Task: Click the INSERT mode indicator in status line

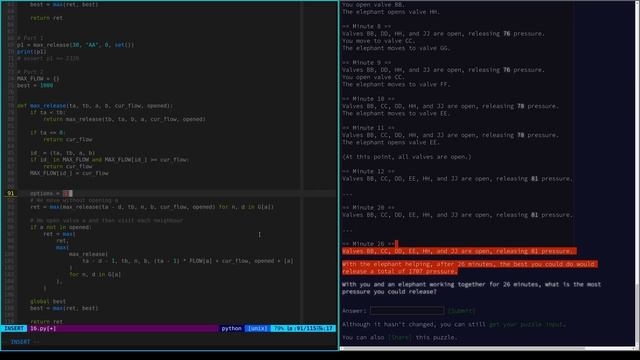Action: (14, 328)
